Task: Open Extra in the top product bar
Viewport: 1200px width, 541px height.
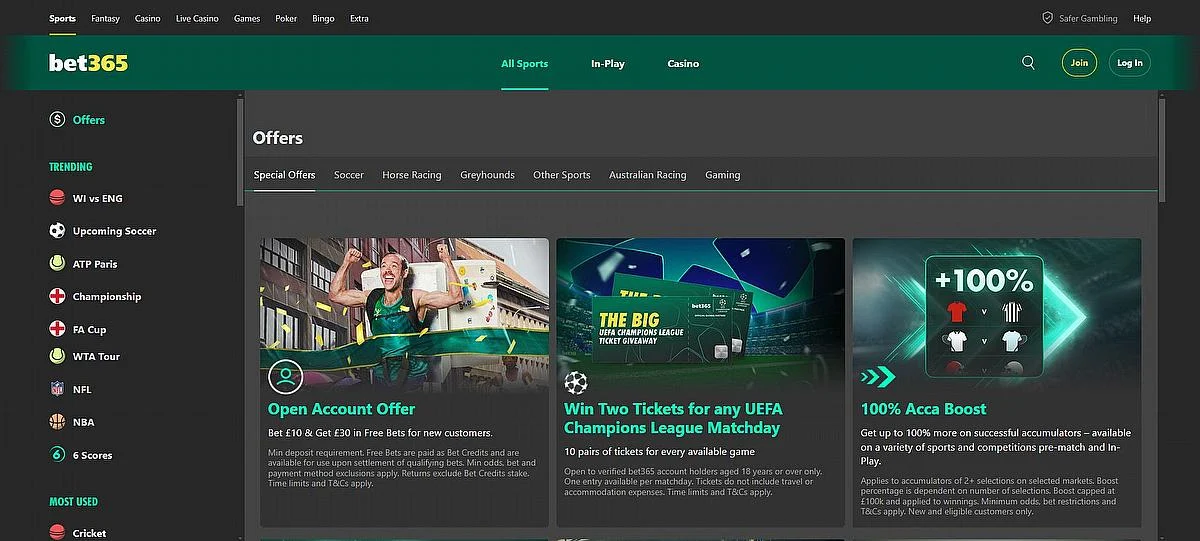Action: click(359, 18)
